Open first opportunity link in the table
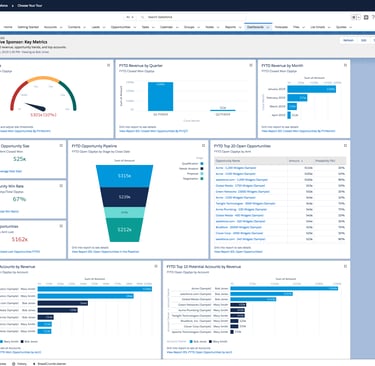The image size is (375, 366). click(x=236, y=168)
